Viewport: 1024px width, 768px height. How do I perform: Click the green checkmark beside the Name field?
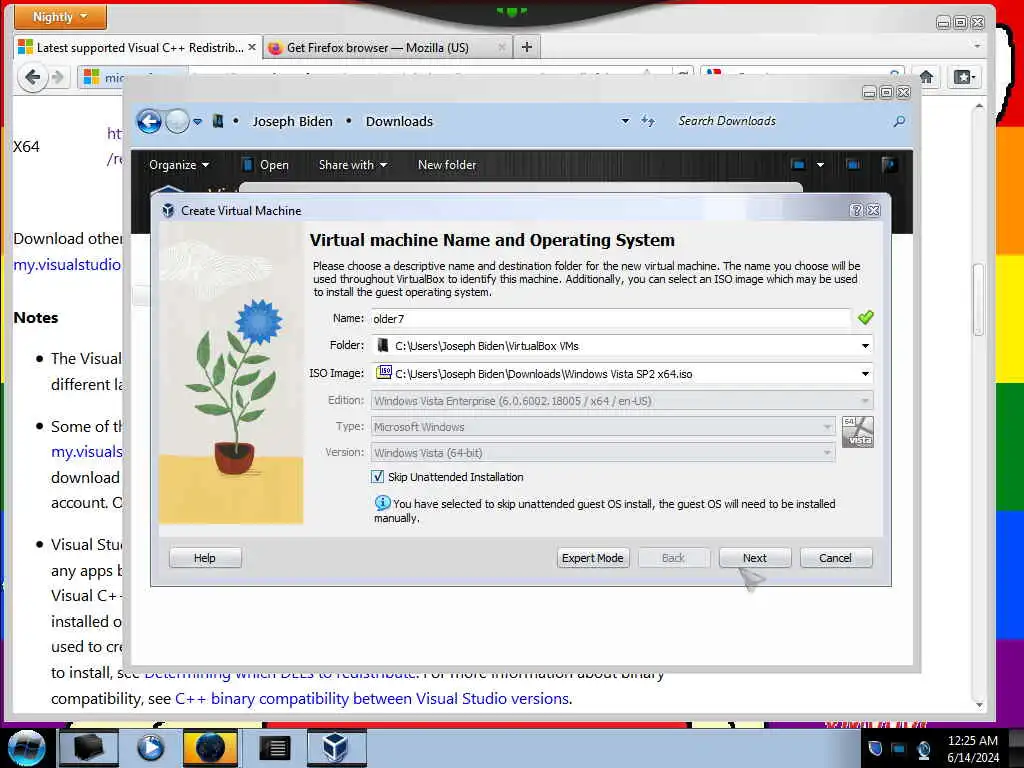point(865,318)
